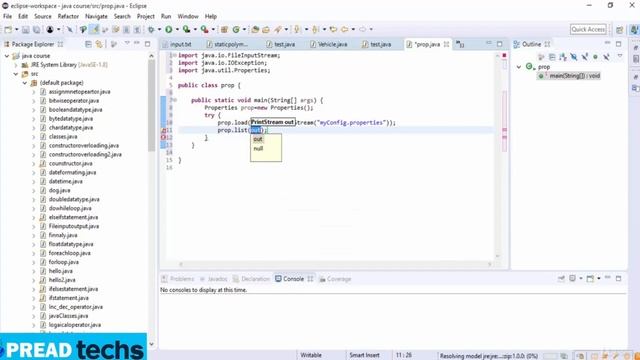Click the editor horizontal scrollbar

[335, 264]
